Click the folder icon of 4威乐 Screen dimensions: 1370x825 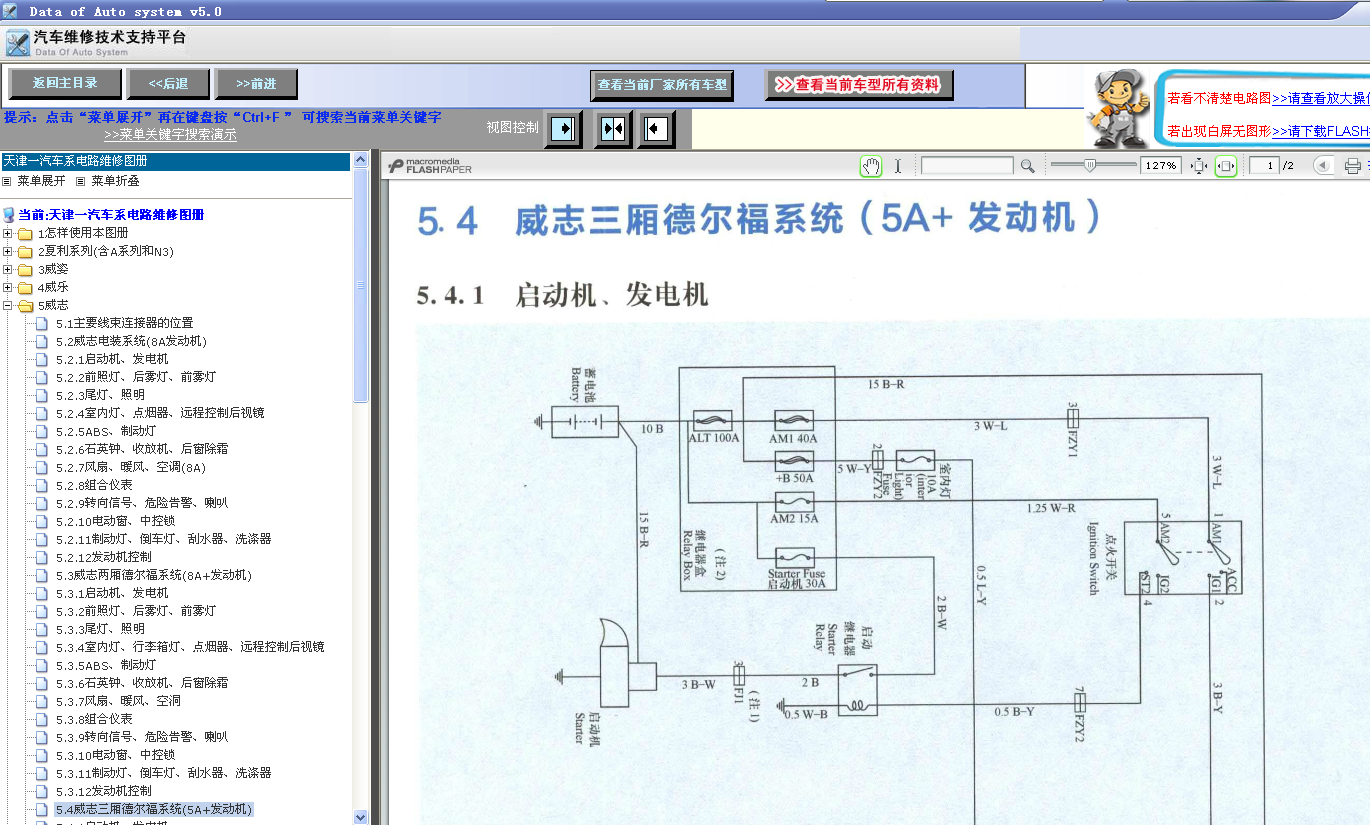pos(25,287)
